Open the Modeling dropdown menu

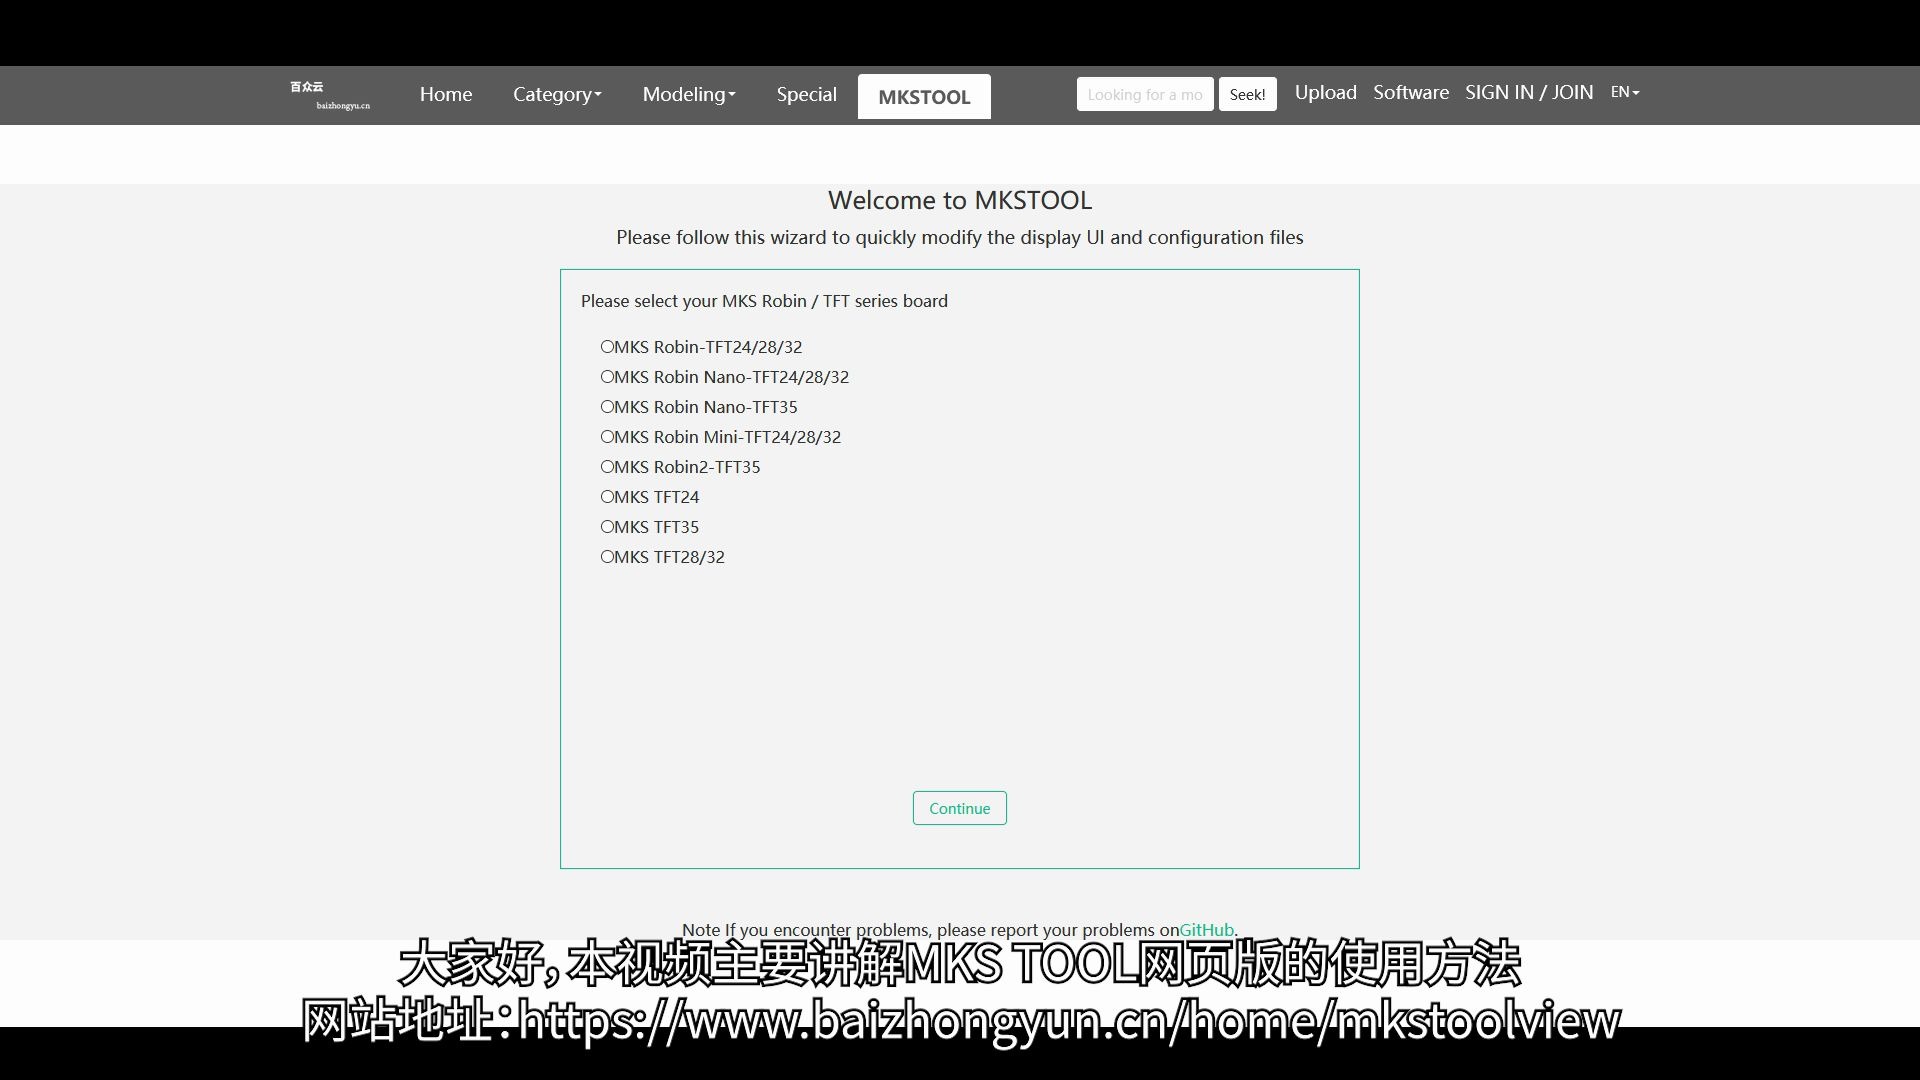pos(688,94)
